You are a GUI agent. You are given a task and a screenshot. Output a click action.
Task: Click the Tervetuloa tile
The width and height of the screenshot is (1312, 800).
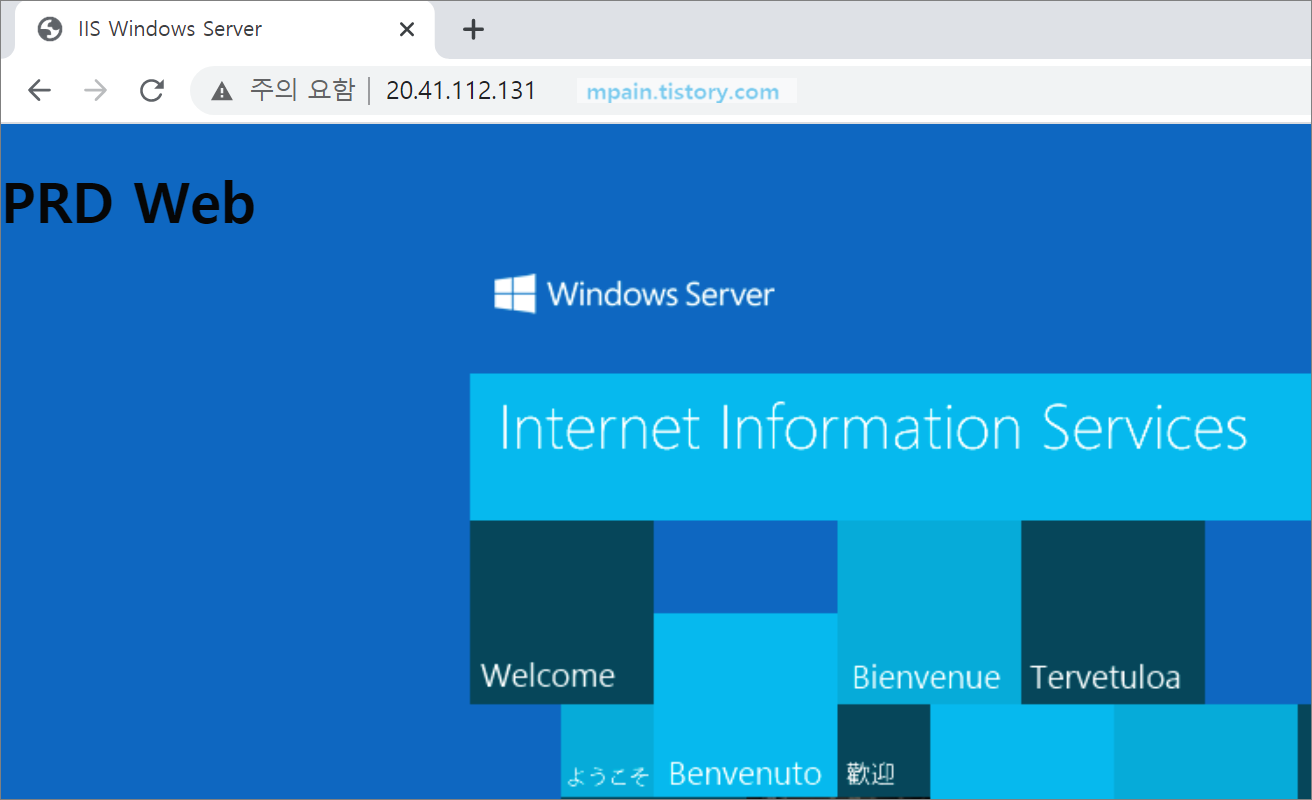pyautogui.click(x=1113, y=612)
